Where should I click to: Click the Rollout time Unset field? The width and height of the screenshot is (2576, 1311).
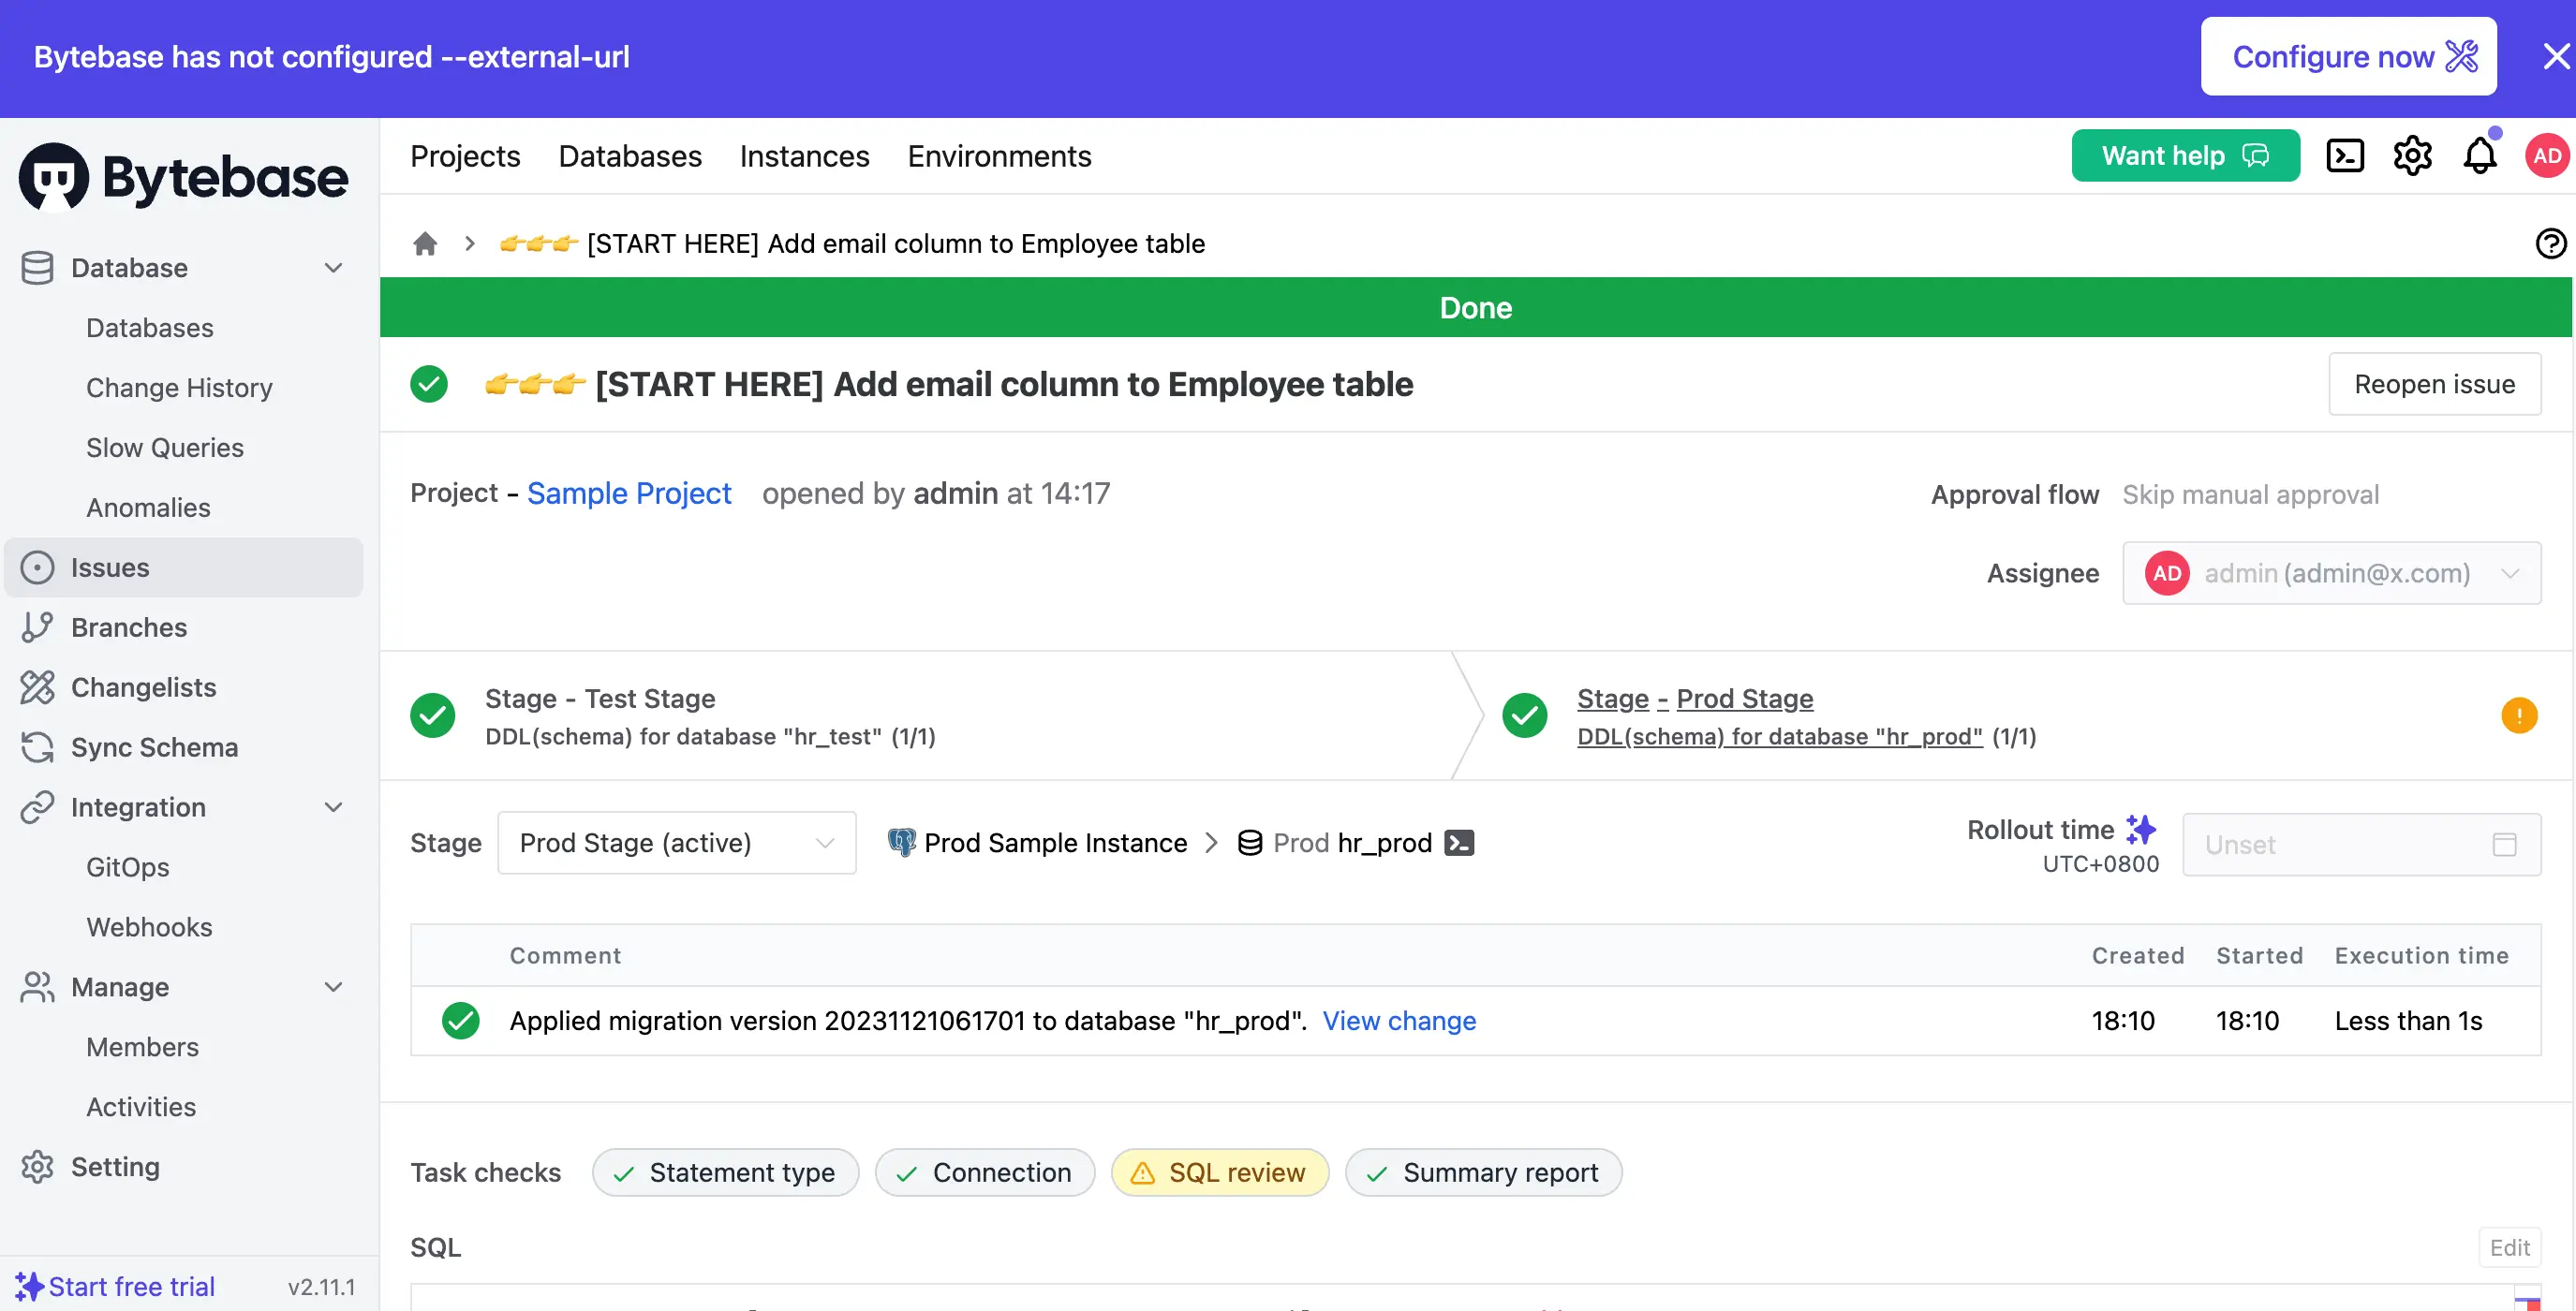(2360, 844)
